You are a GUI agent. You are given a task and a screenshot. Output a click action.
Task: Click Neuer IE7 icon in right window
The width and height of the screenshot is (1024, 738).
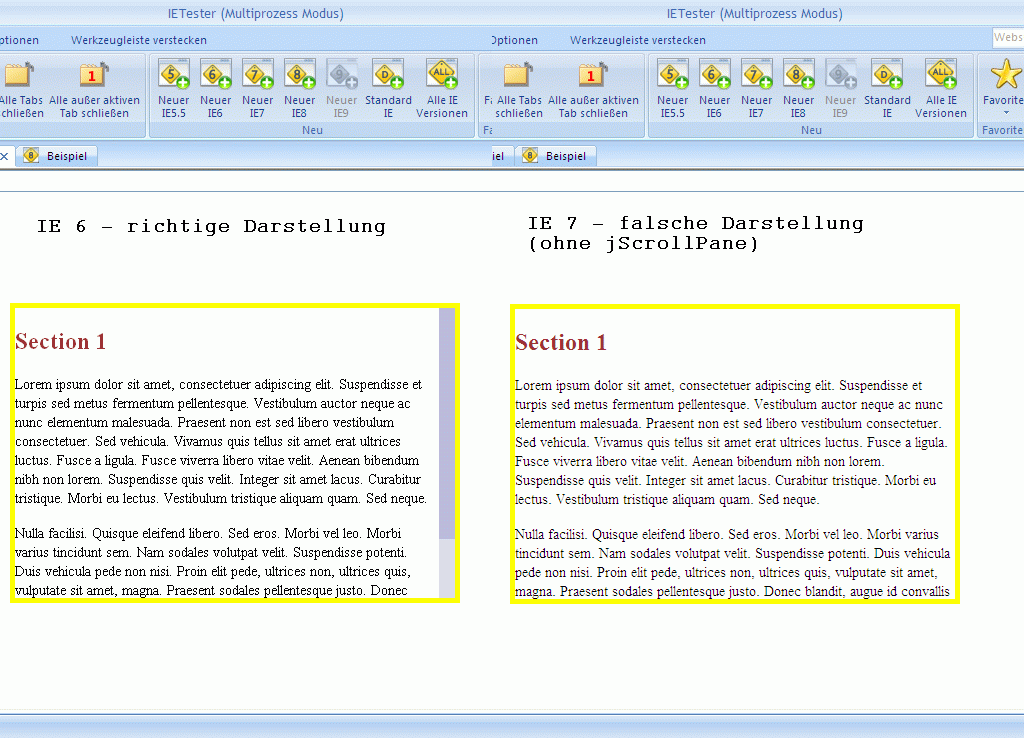point(756,89)
